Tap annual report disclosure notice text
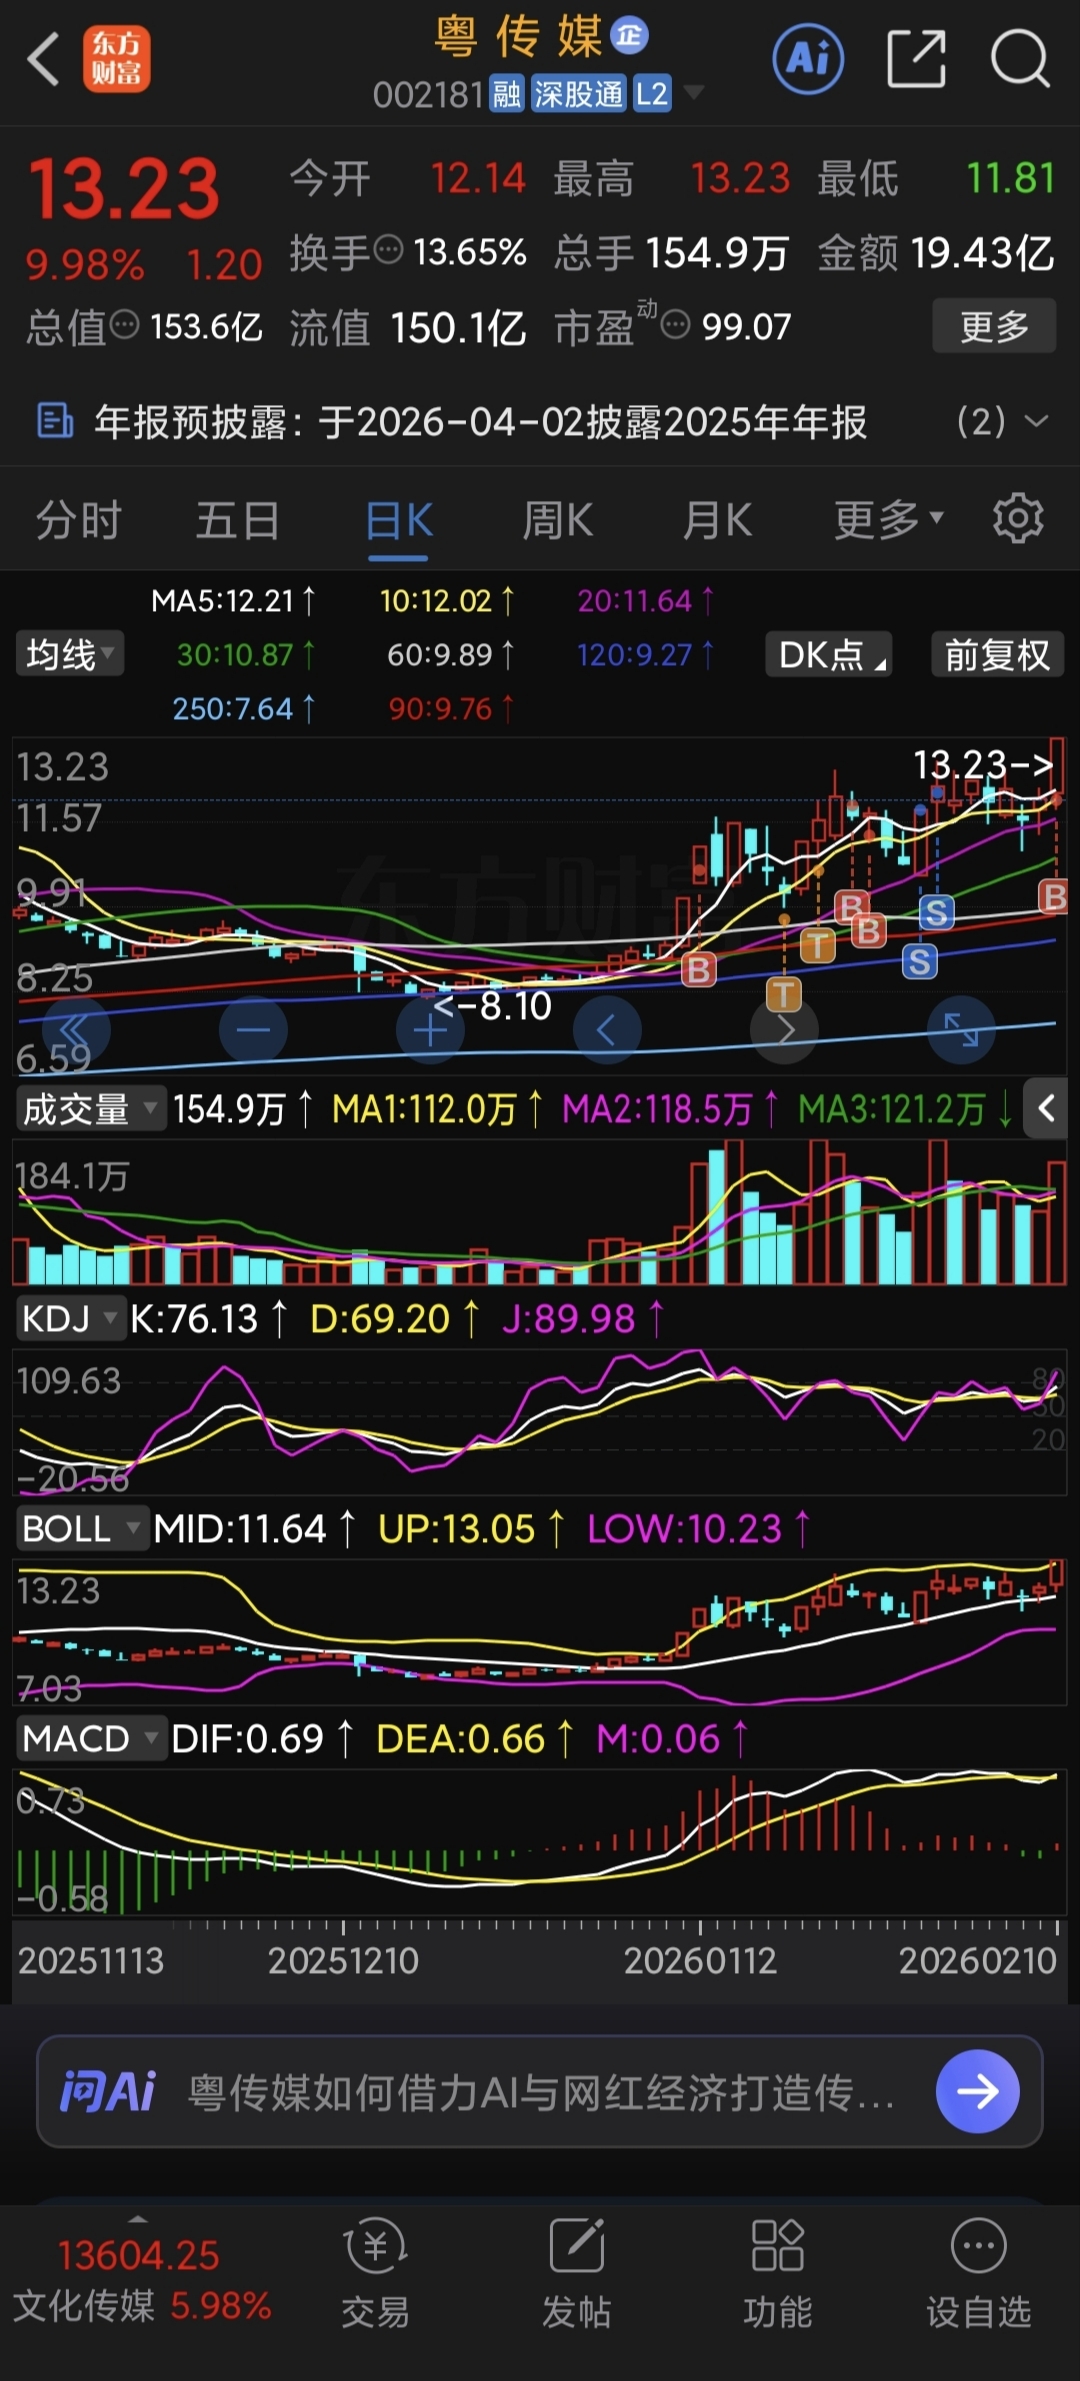 click(x=481, y=421)
